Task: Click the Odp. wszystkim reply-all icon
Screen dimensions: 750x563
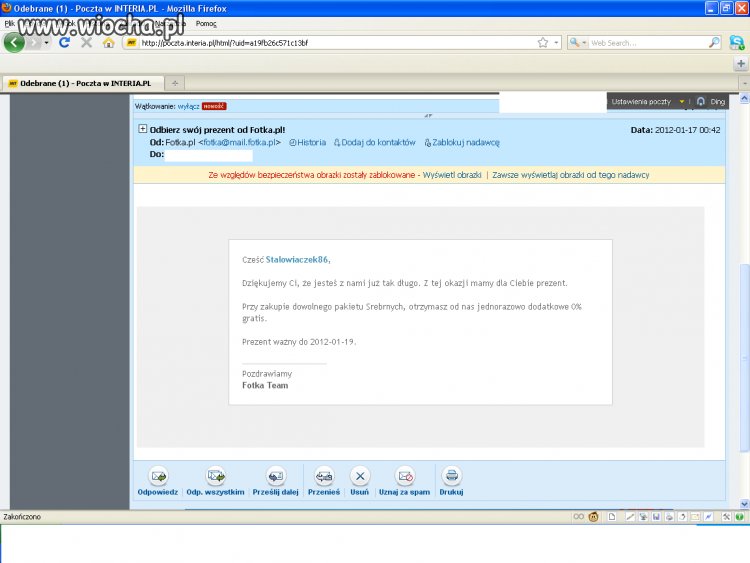Action: (216, 476)
